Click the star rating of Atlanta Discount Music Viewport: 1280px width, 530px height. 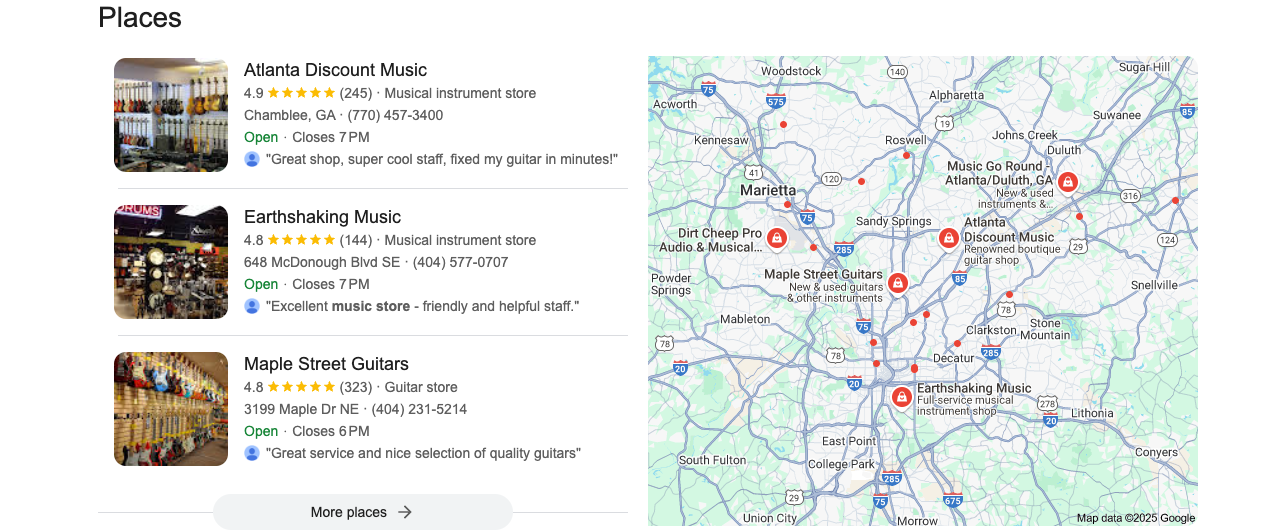pos(301,93)
